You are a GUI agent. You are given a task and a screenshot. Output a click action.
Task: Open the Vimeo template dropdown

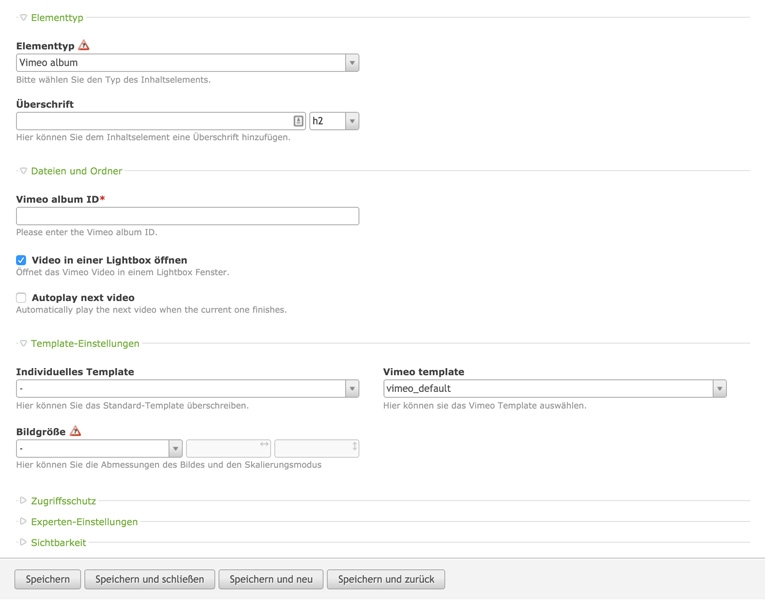tap(554, 389)
